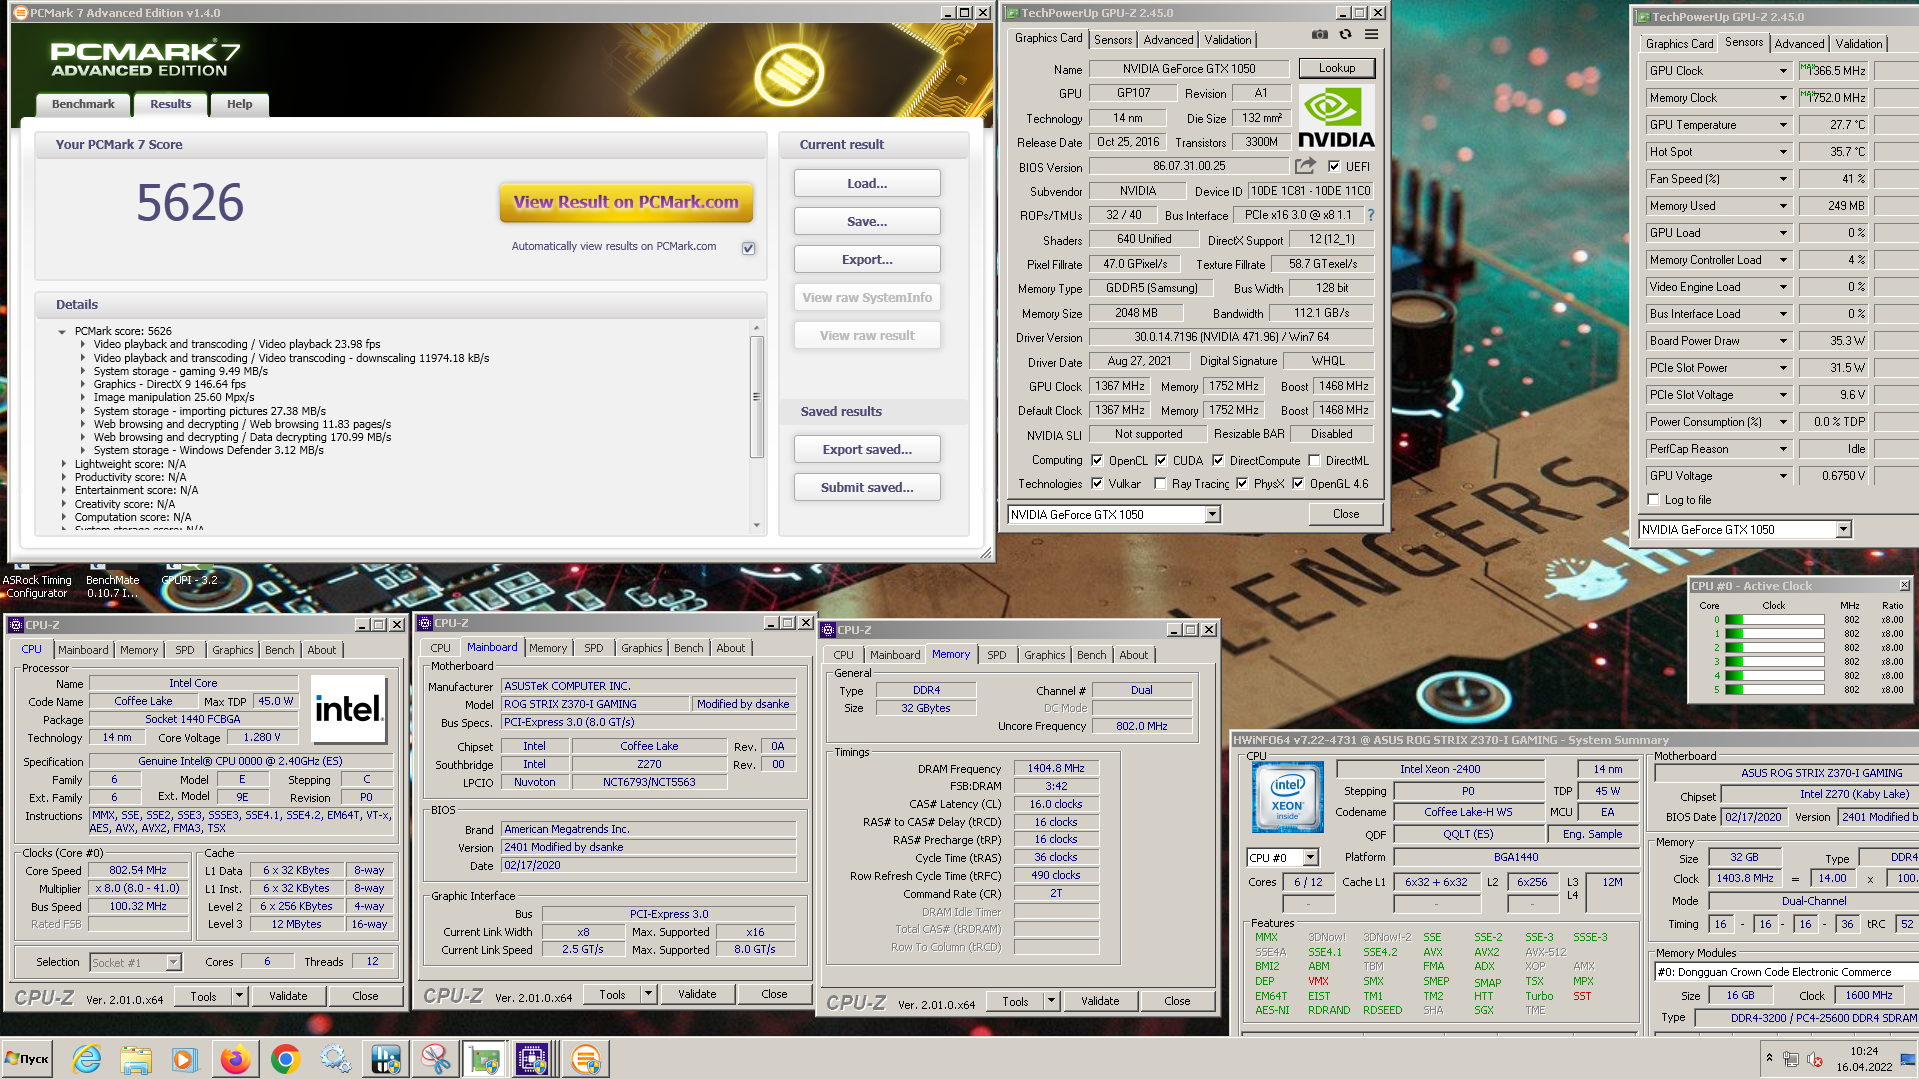Click Bus Interface question mark icon
1919x1079 pixels.
pos(1371,215)
